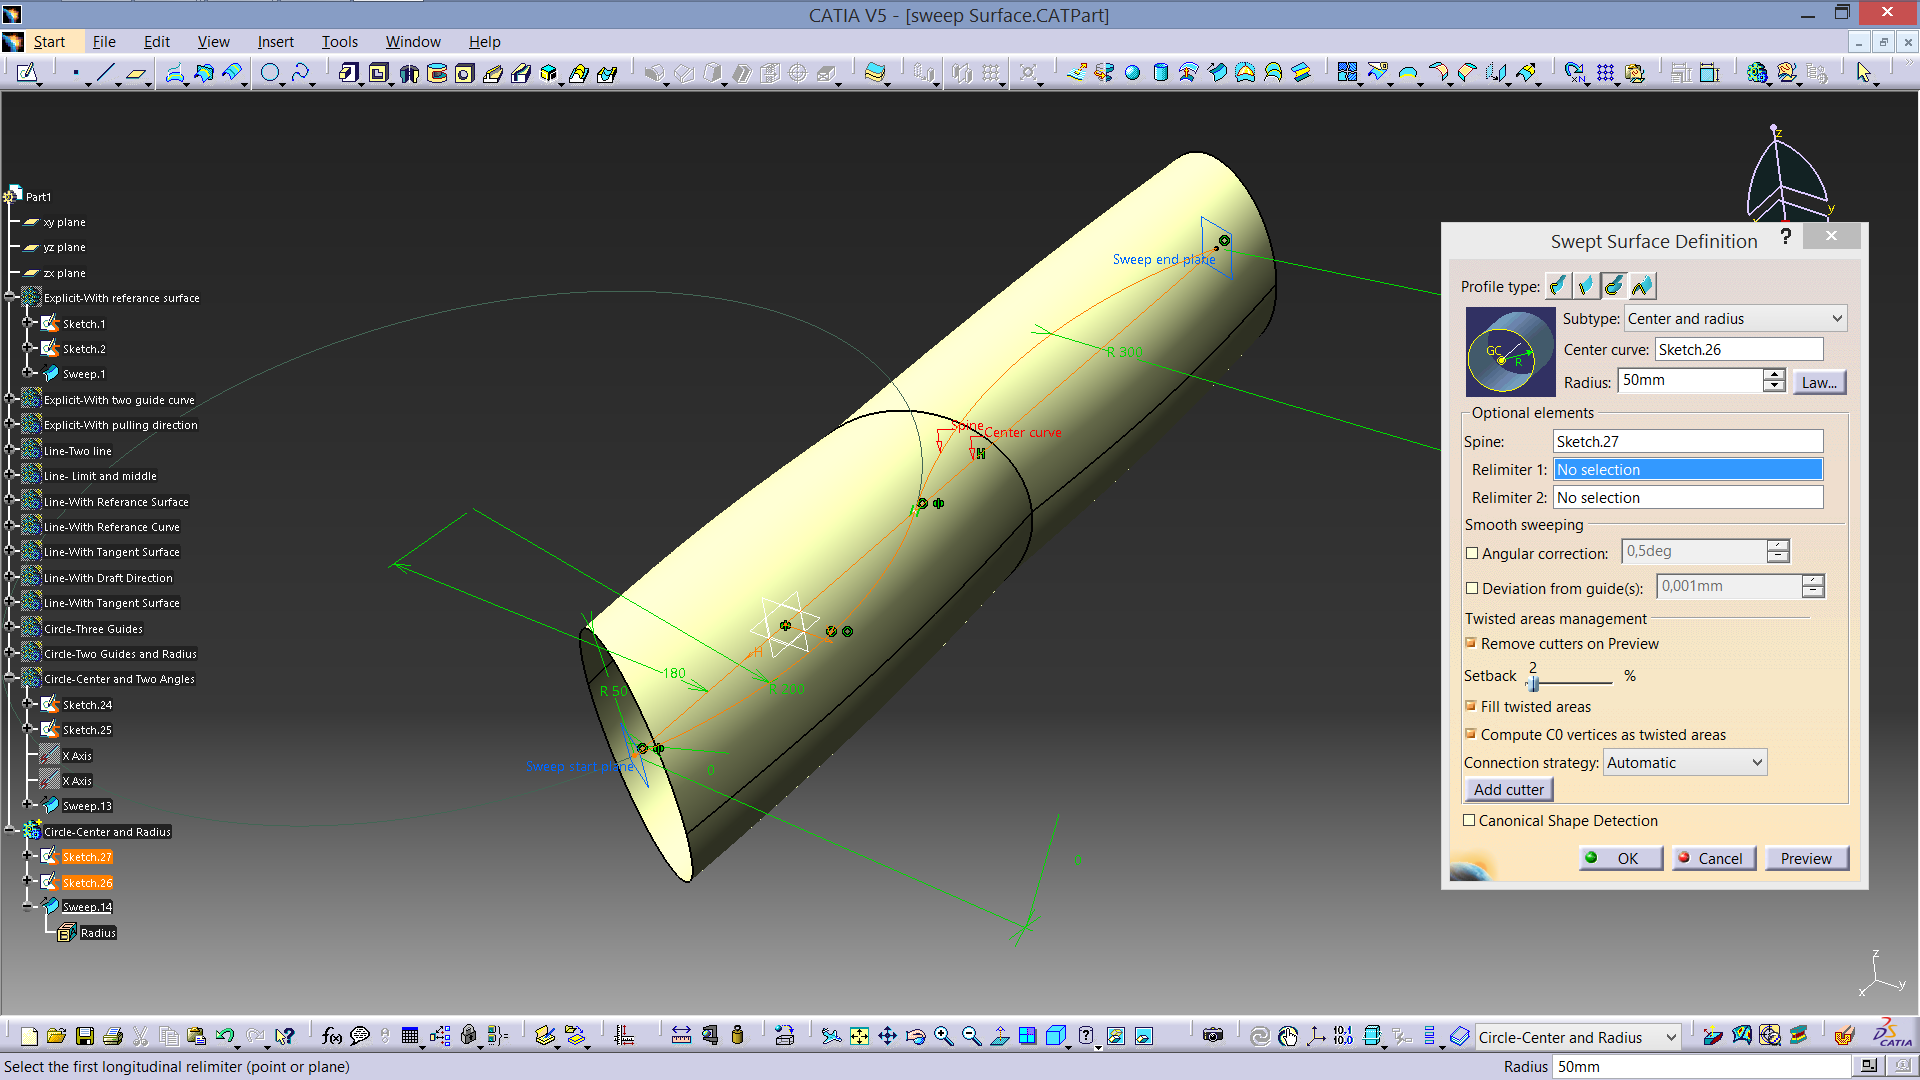
Task: Click the Add cutter button
Action: [x=1509, y=789]
